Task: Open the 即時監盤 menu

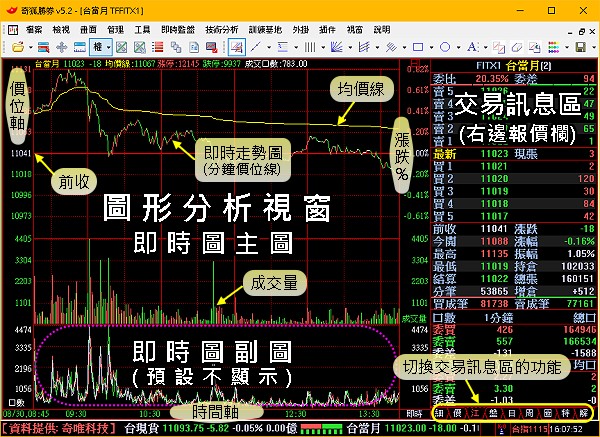Action: (x=178, y=29)
